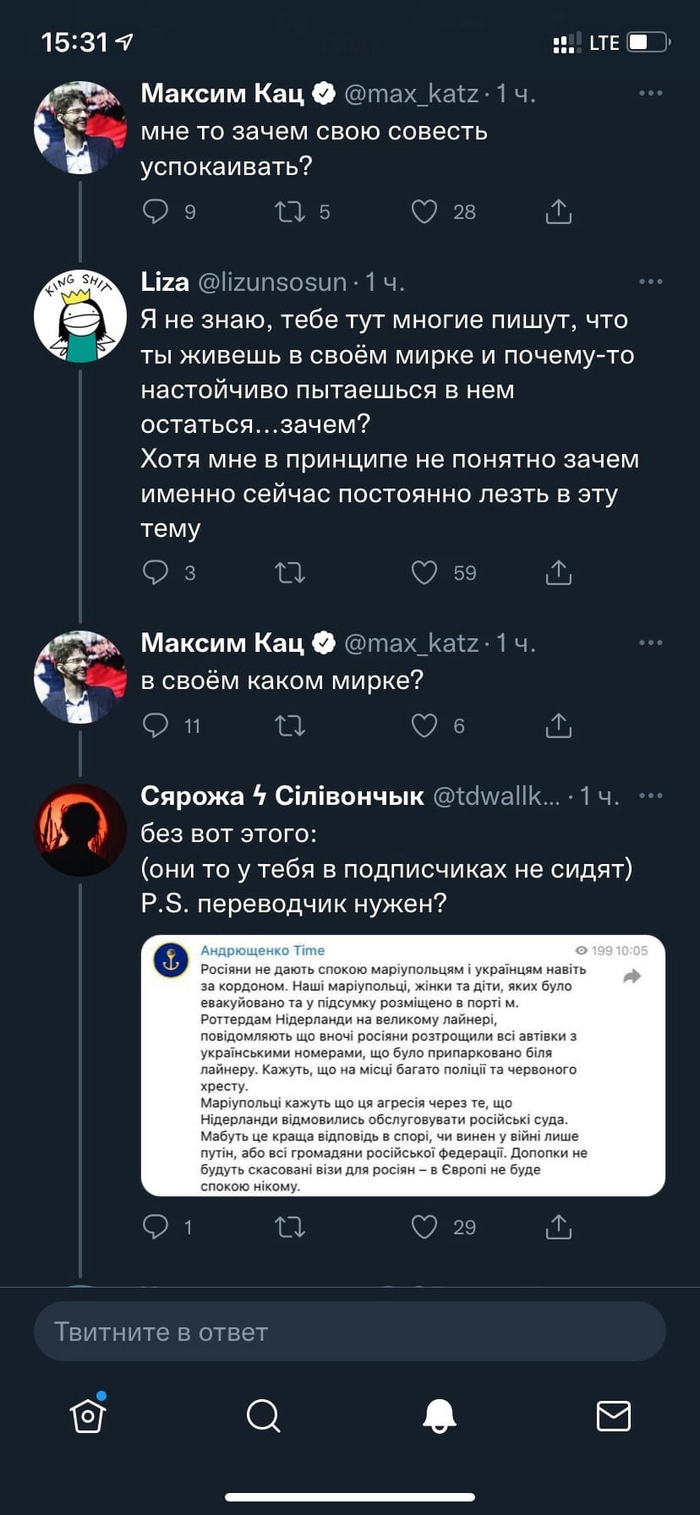
Task: Open more options on first Максим Кац tweet
Action: tap(651, 94)
